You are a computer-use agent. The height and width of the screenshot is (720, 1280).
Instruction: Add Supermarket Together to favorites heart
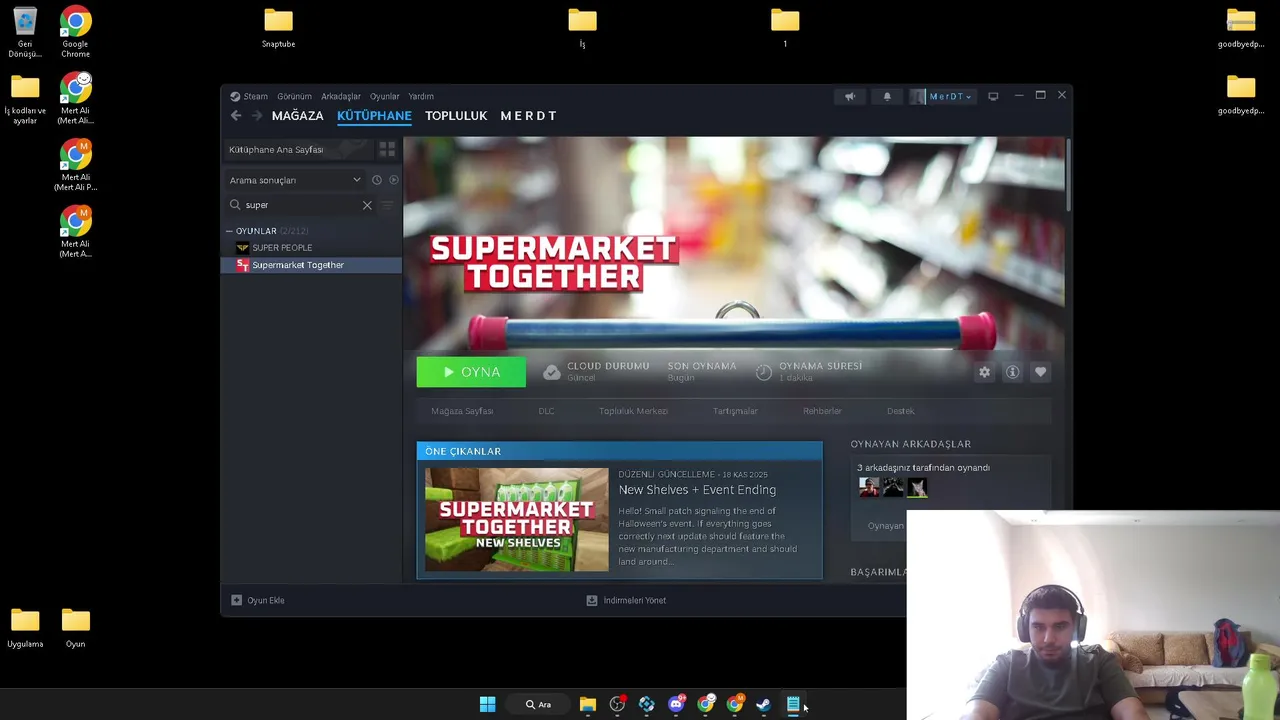pos(1040,372)
